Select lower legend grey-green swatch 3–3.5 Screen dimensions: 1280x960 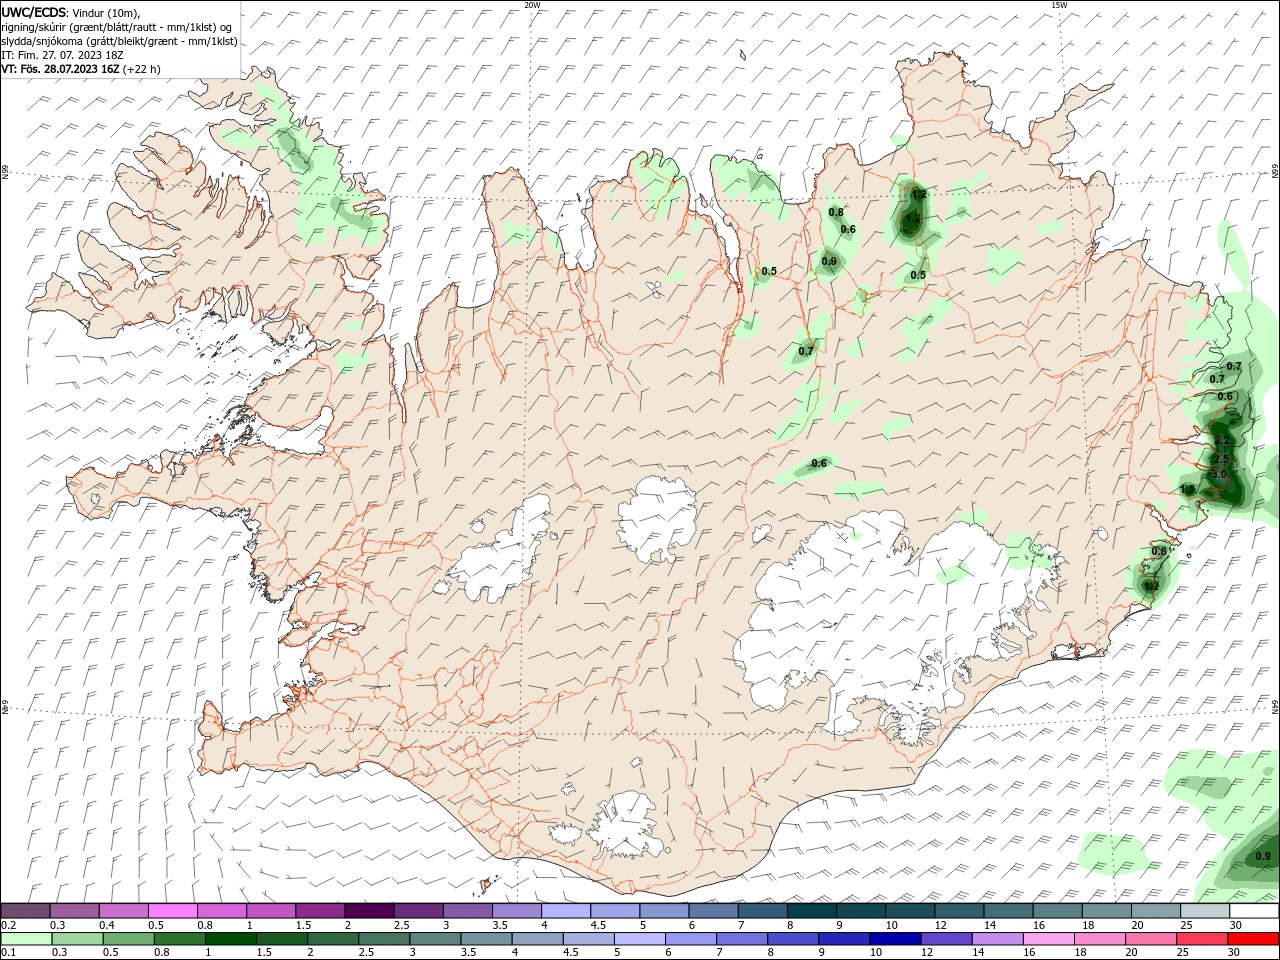436,938
